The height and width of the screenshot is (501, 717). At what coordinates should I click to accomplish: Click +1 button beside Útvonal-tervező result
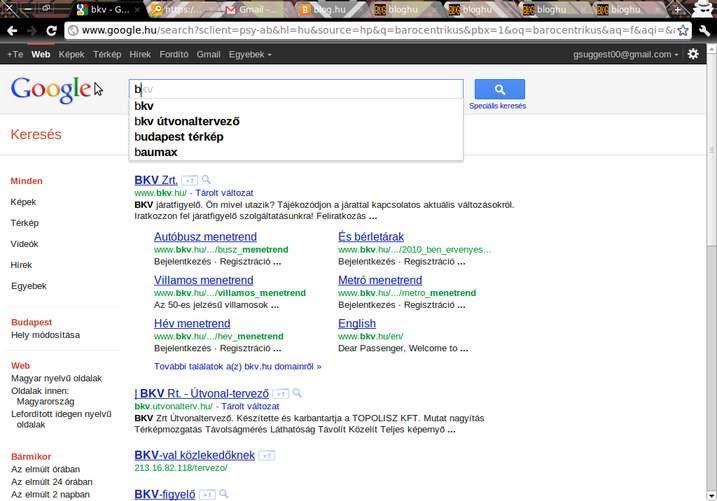(x=281, y=394)
